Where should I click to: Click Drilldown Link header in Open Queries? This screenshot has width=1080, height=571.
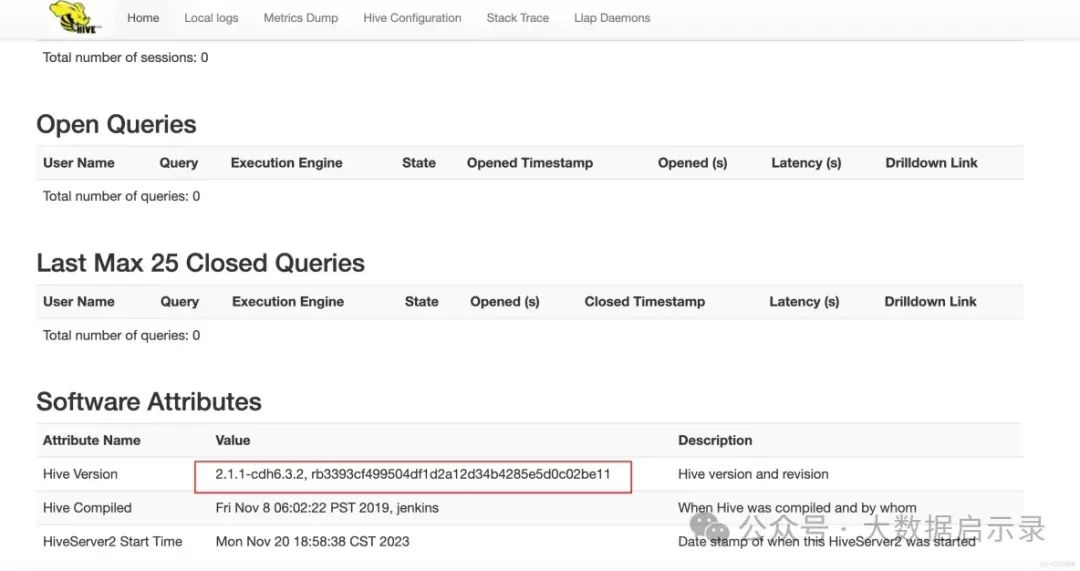click(x=931, y=163)
